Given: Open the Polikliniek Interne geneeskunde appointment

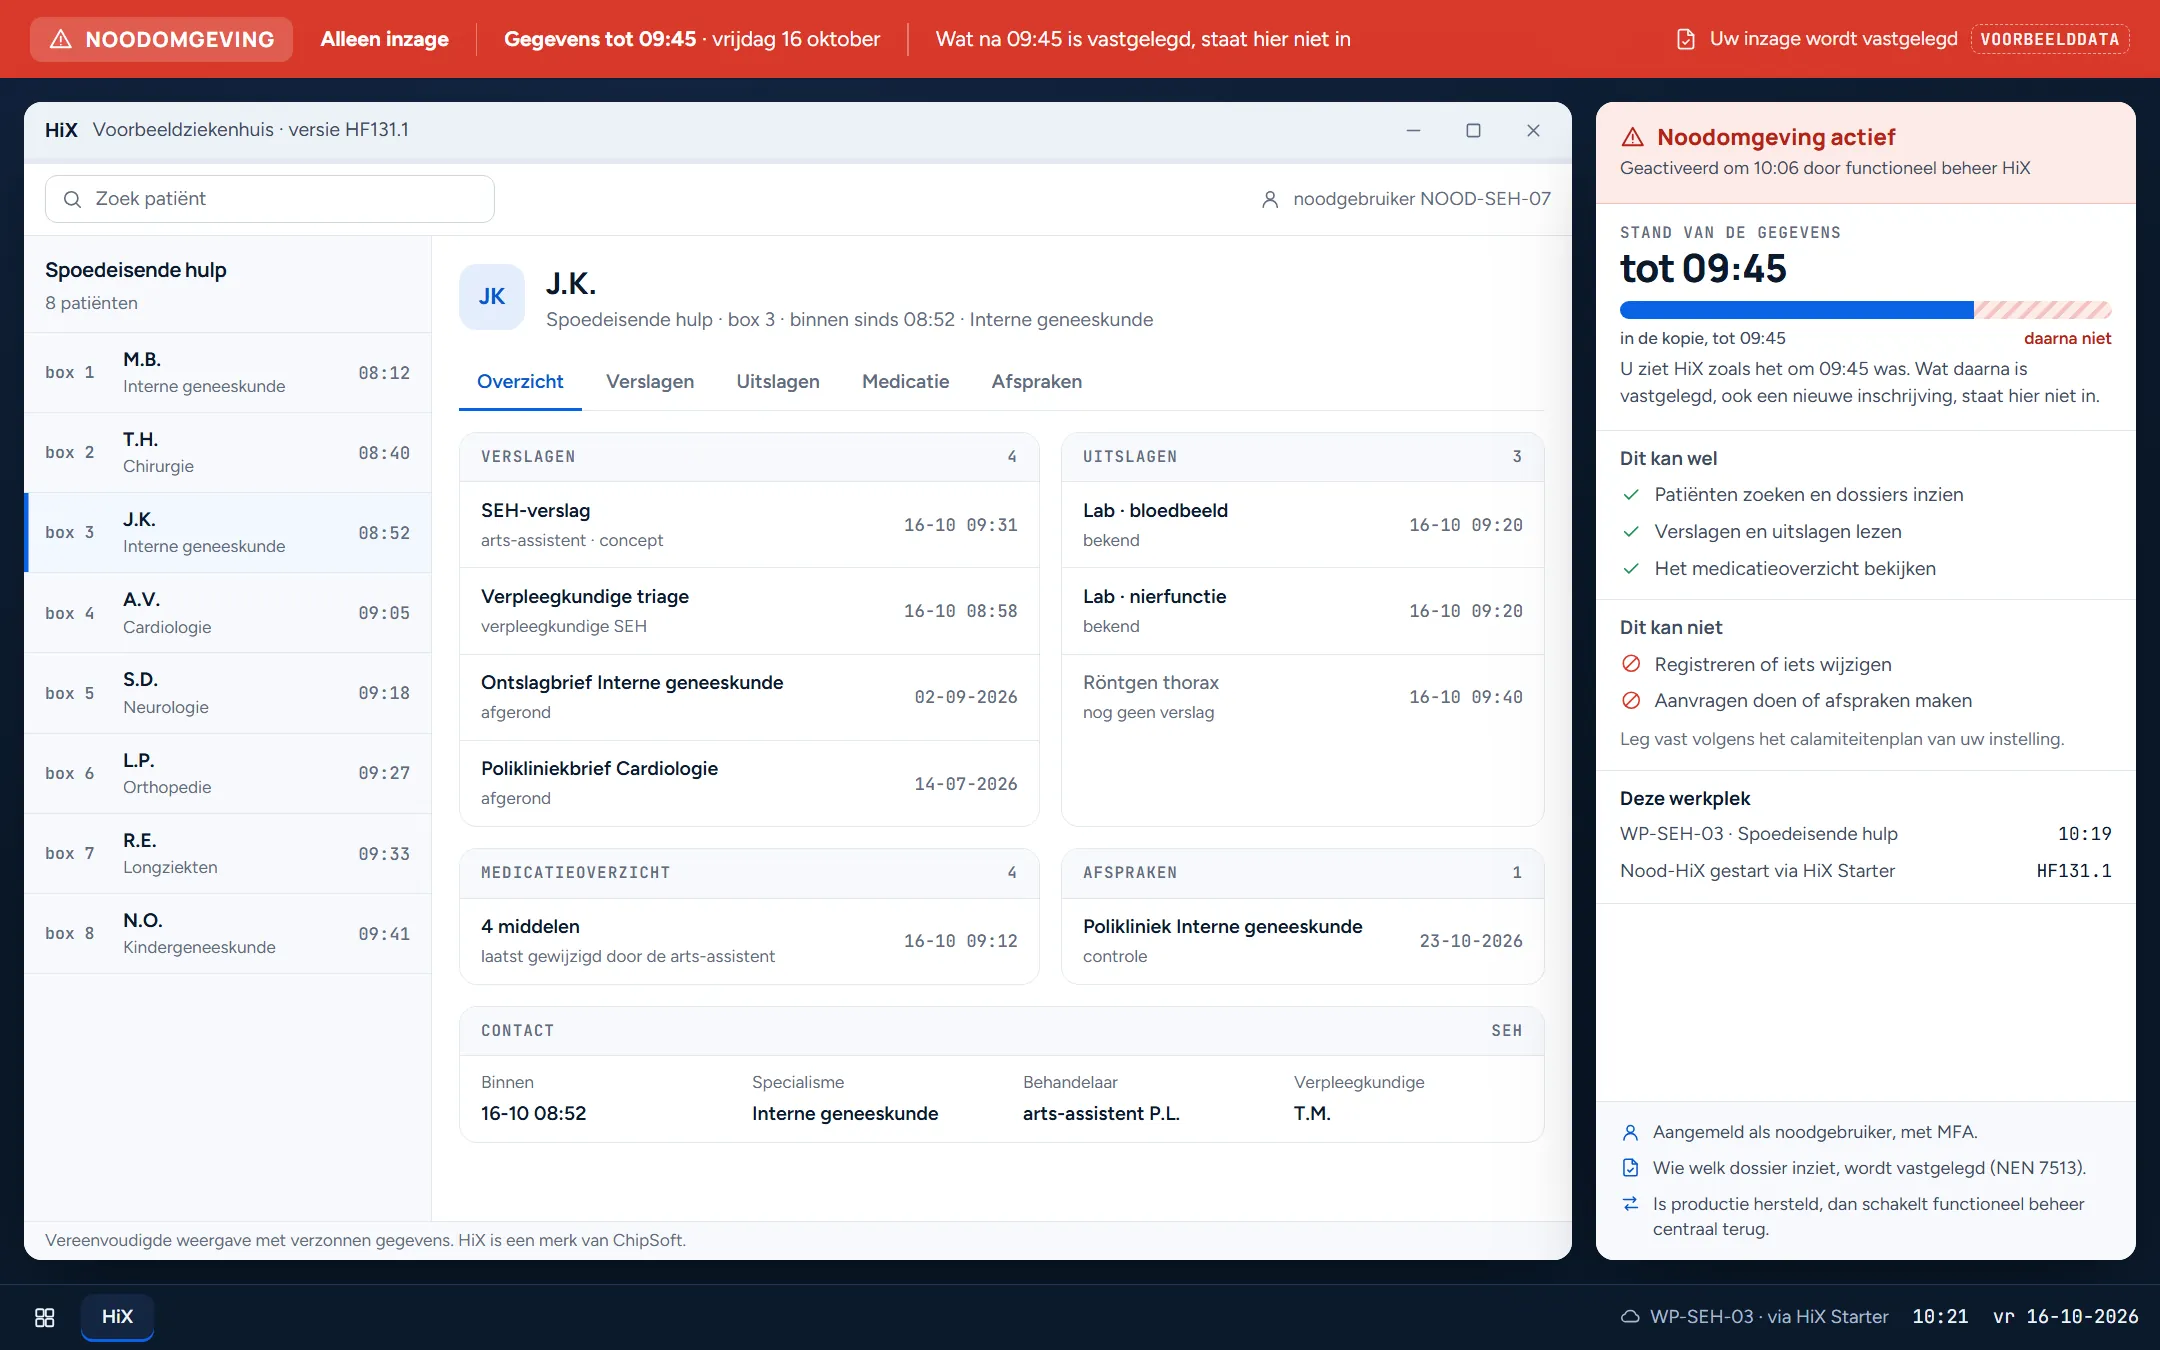Looking at the screenshot, I should [1303, 941].
